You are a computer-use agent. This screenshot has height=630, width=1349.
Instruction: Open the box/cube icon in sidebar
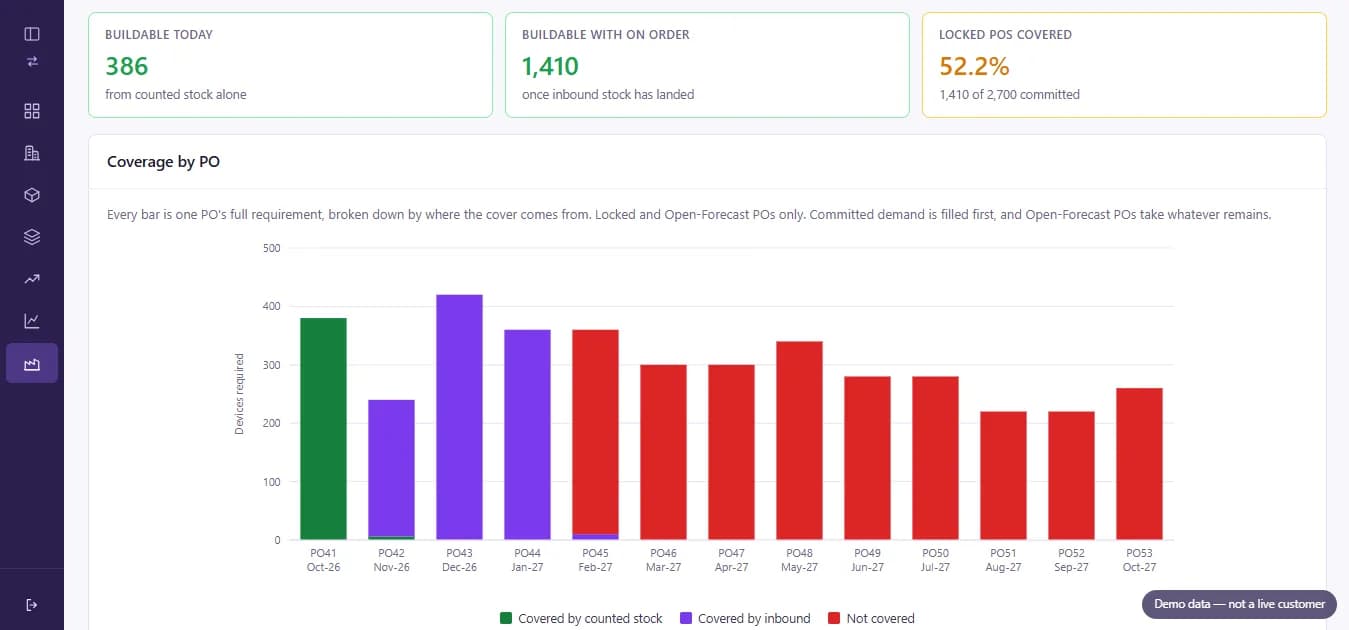pos(32,195)
